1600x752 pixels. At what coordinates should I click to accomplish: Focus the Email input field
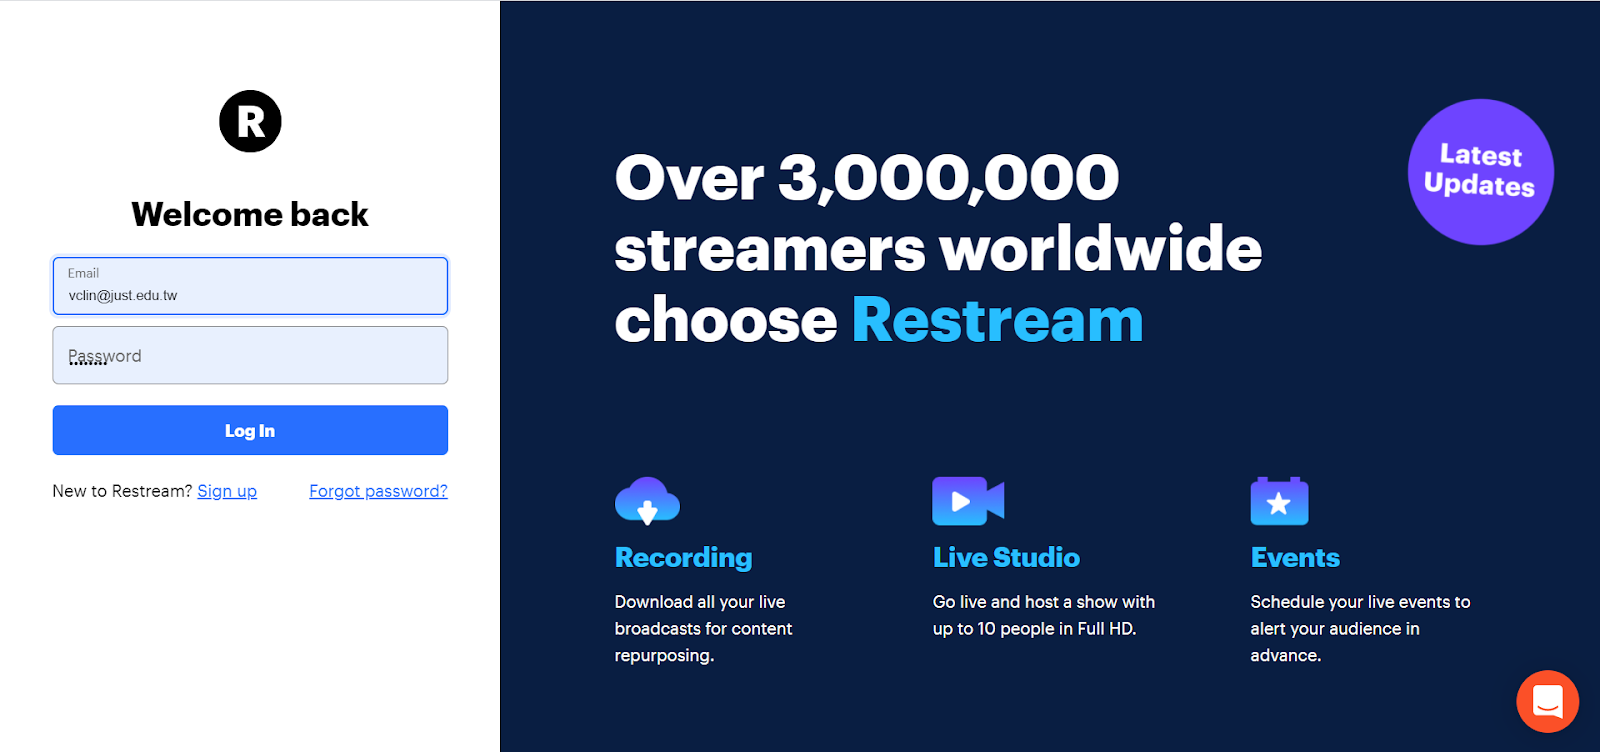tap(250, 286)
